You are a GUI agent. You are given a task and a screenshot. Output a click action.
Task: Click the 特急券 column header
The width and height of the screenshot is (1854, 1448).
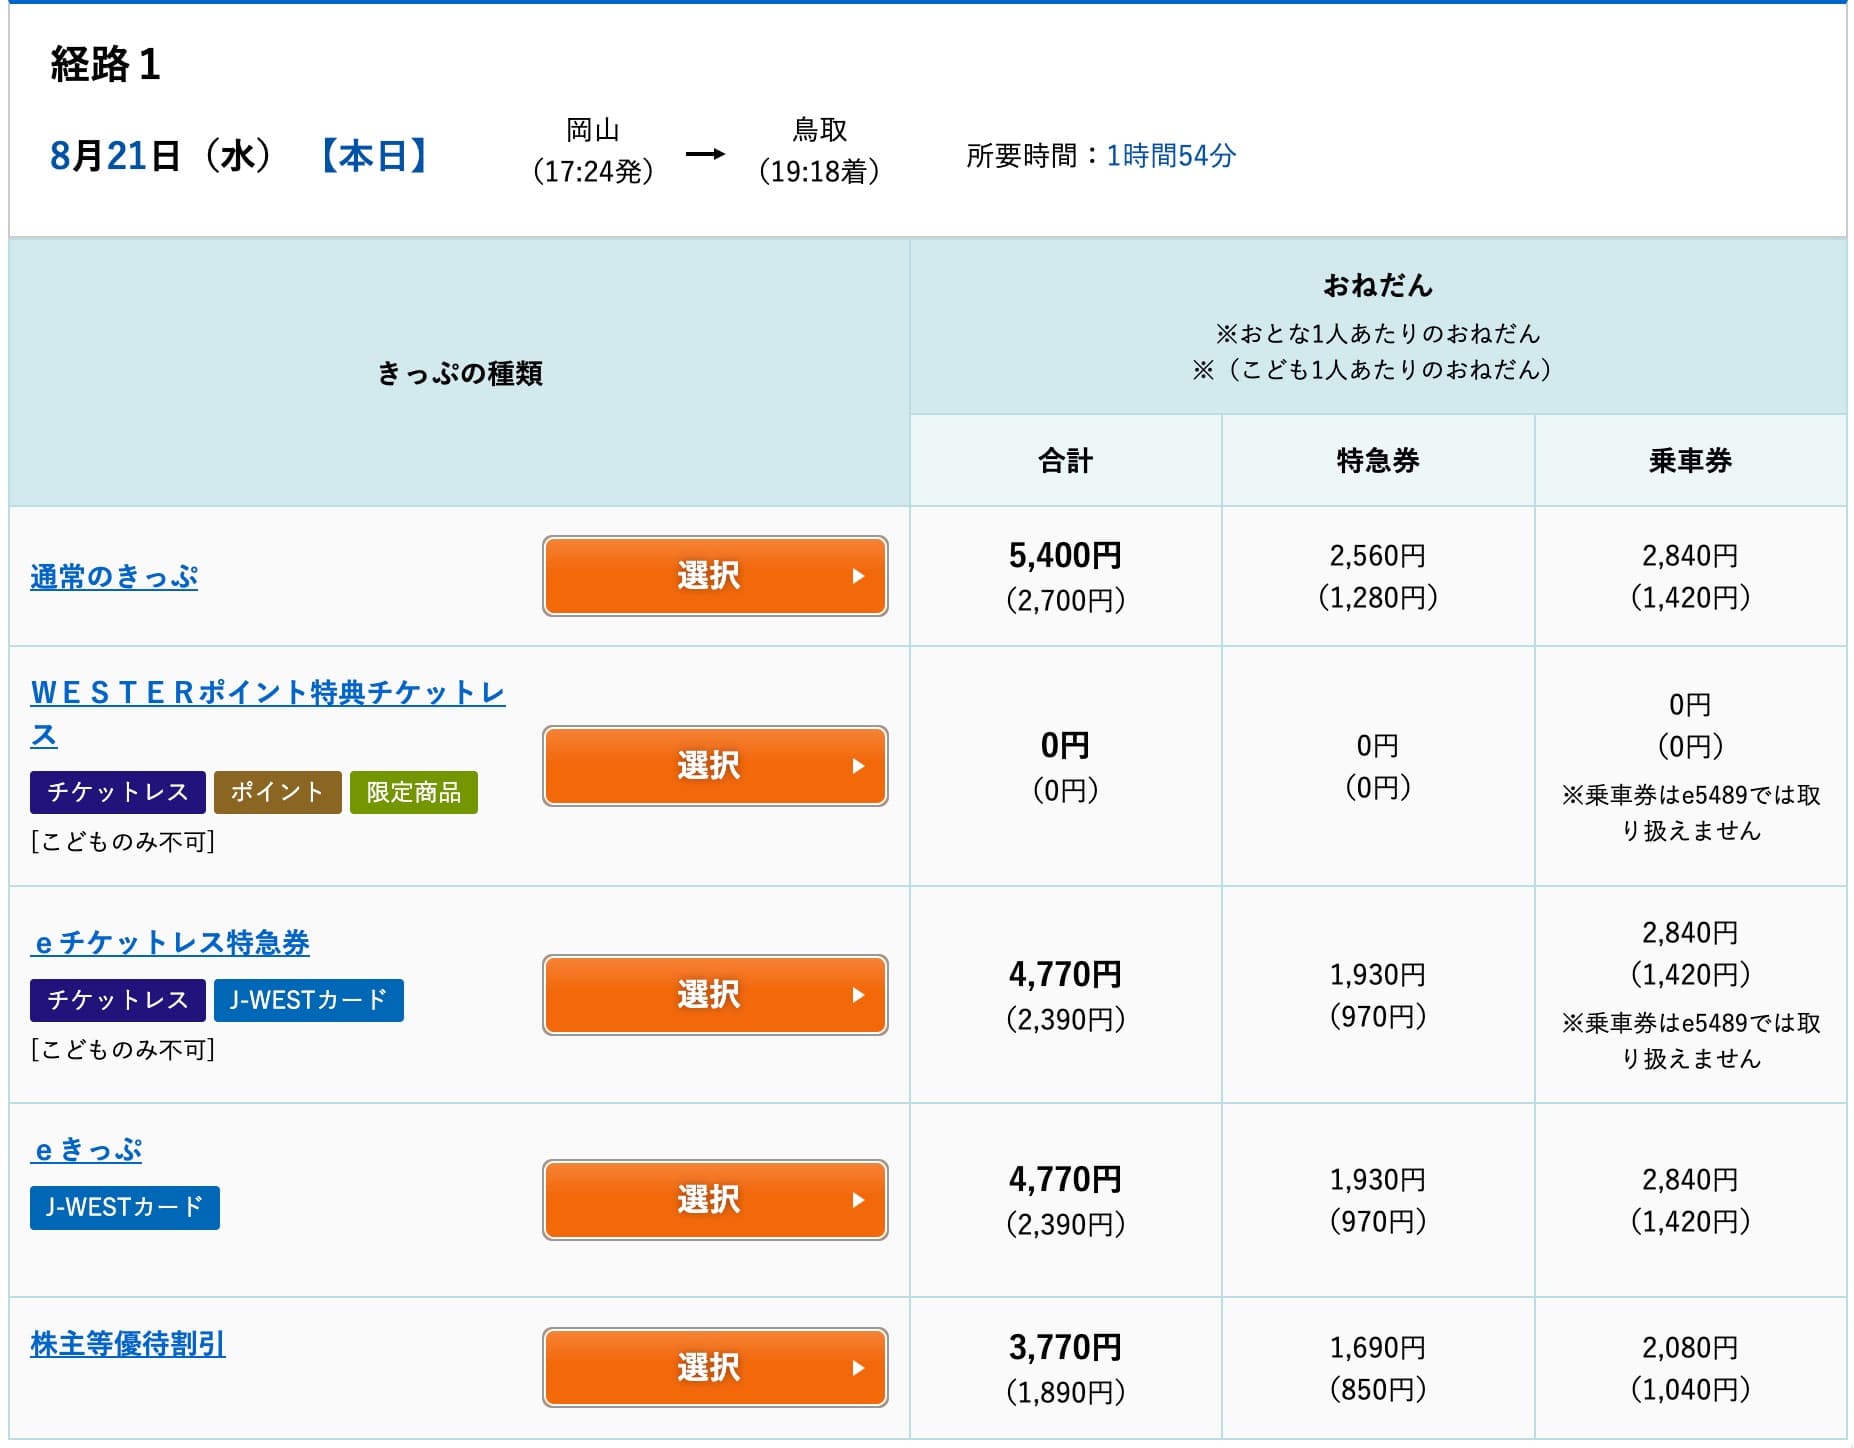(1378, 461)
